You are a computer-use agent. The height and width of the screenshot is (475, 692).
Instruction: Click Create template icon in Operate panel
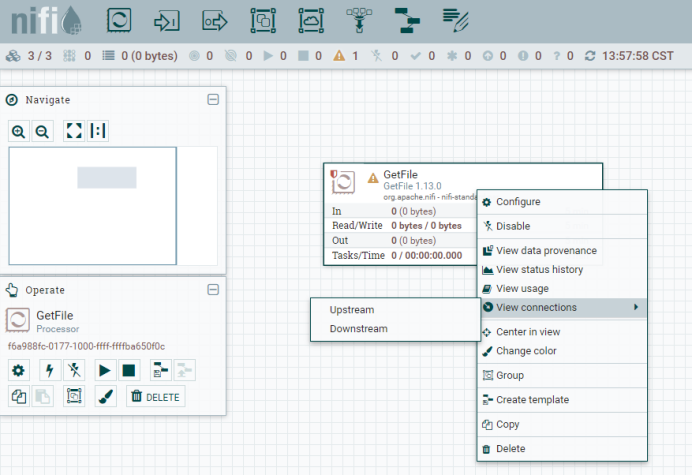(x=161, y=370)
